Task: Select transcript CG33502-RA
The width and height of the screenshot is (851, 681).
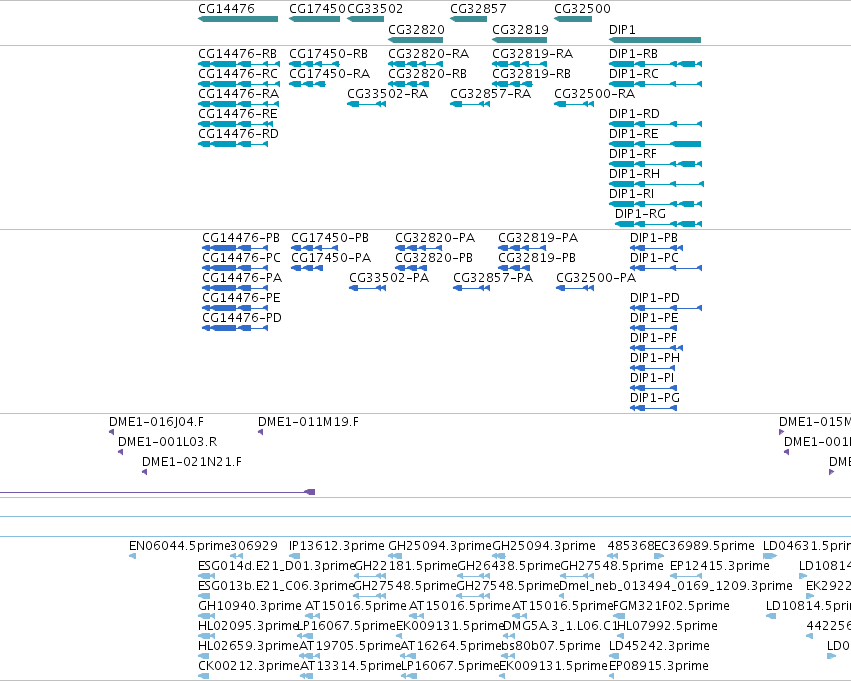Action: pyautogui.click(x=366, y=104)
